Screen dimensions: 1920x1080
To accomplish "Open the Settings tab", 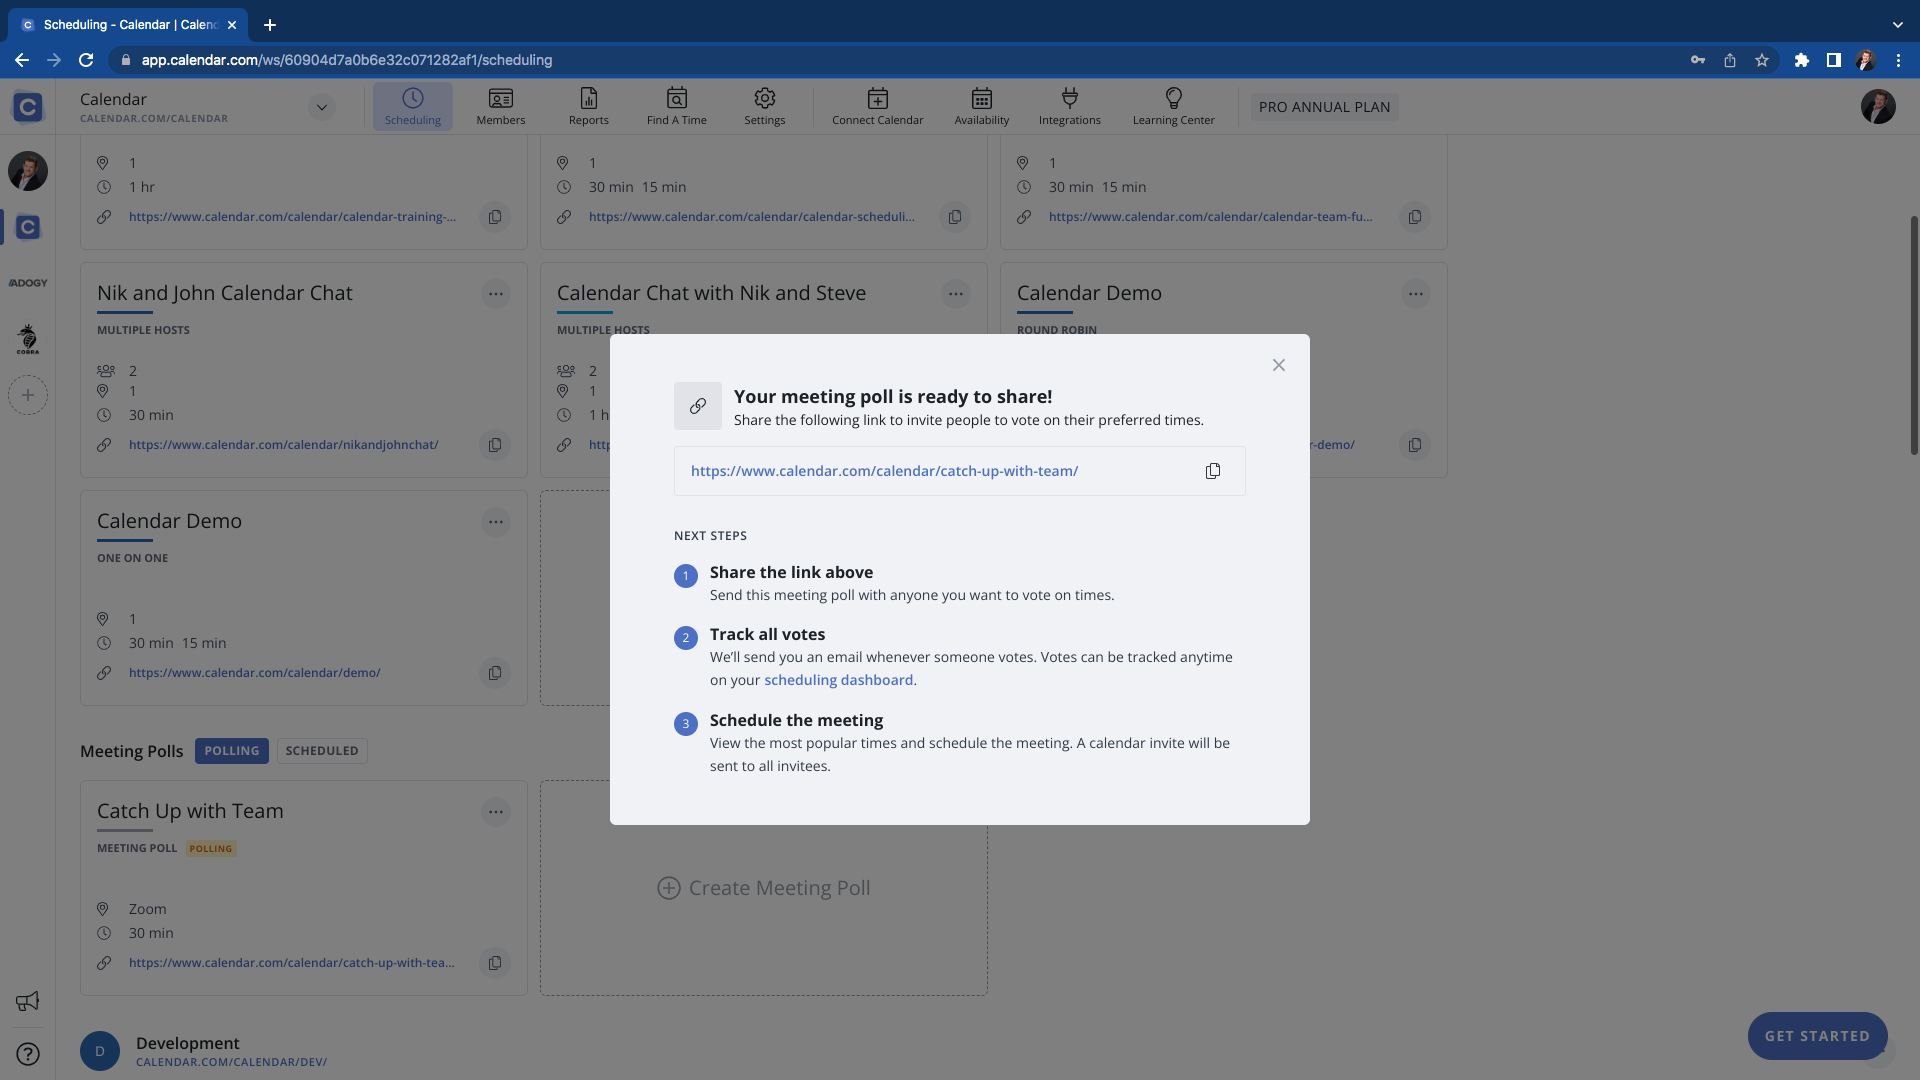I will [765, 106].
